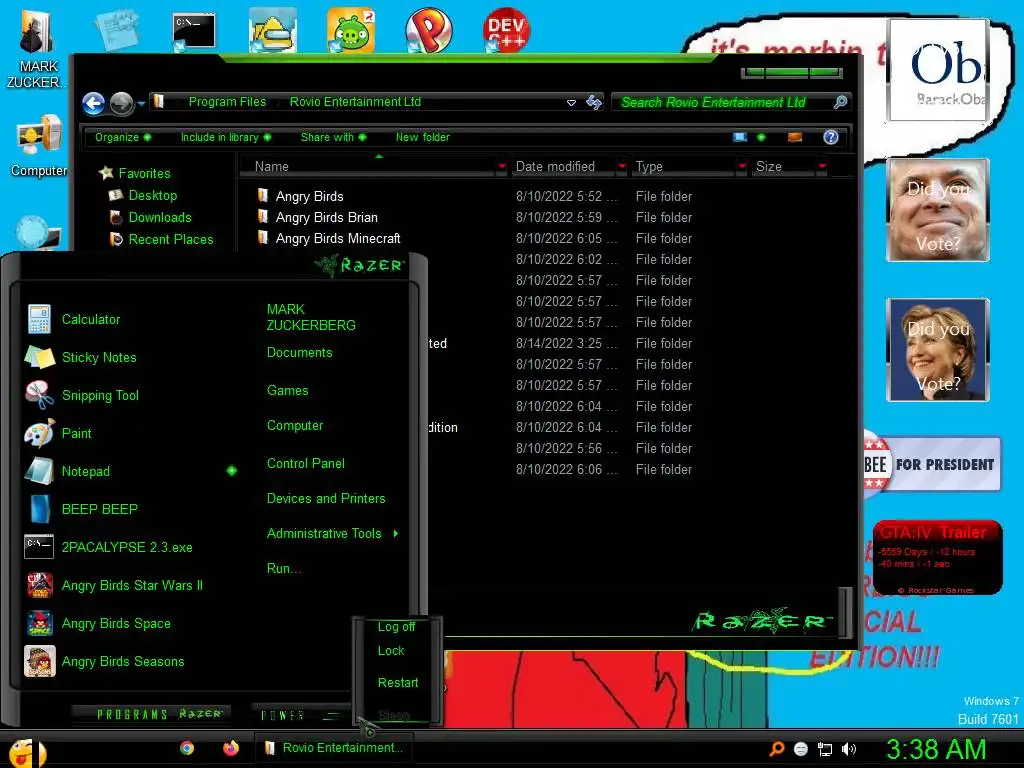
Task: Open the Share with dropdown
Action: click(x=333, y=137)
